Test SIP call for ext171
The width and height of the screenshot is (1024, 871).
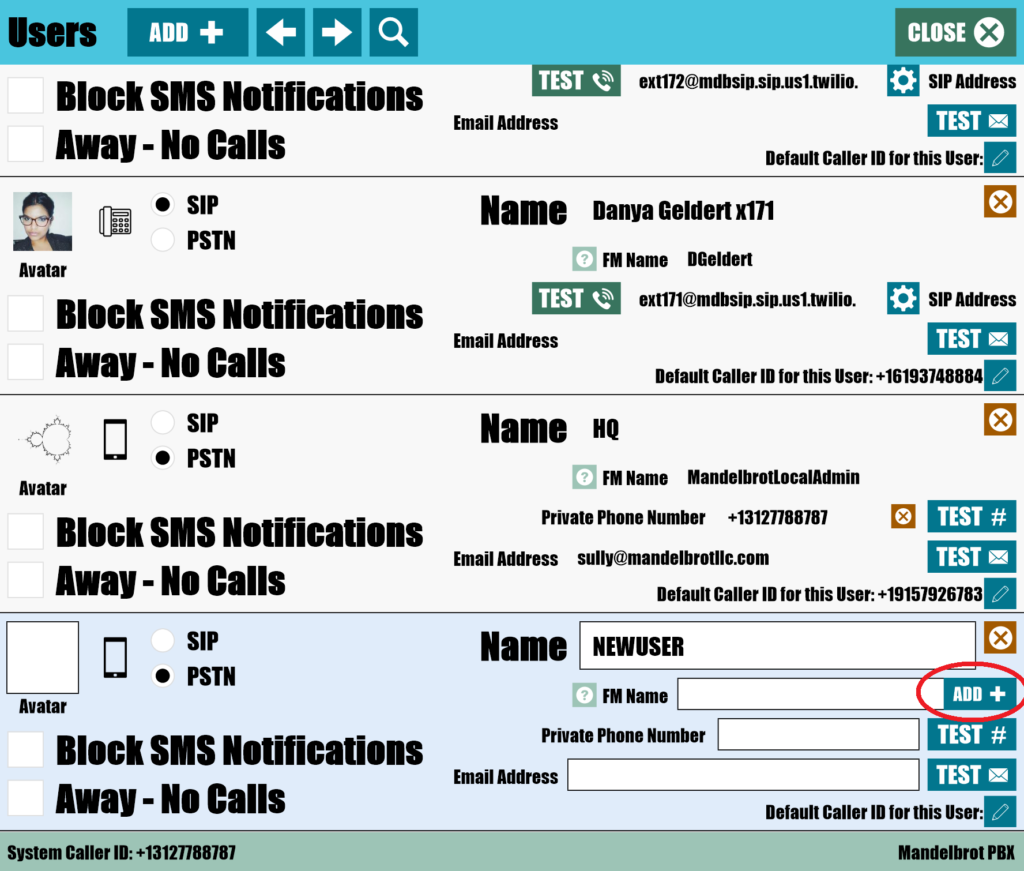(x=576, y=298)
